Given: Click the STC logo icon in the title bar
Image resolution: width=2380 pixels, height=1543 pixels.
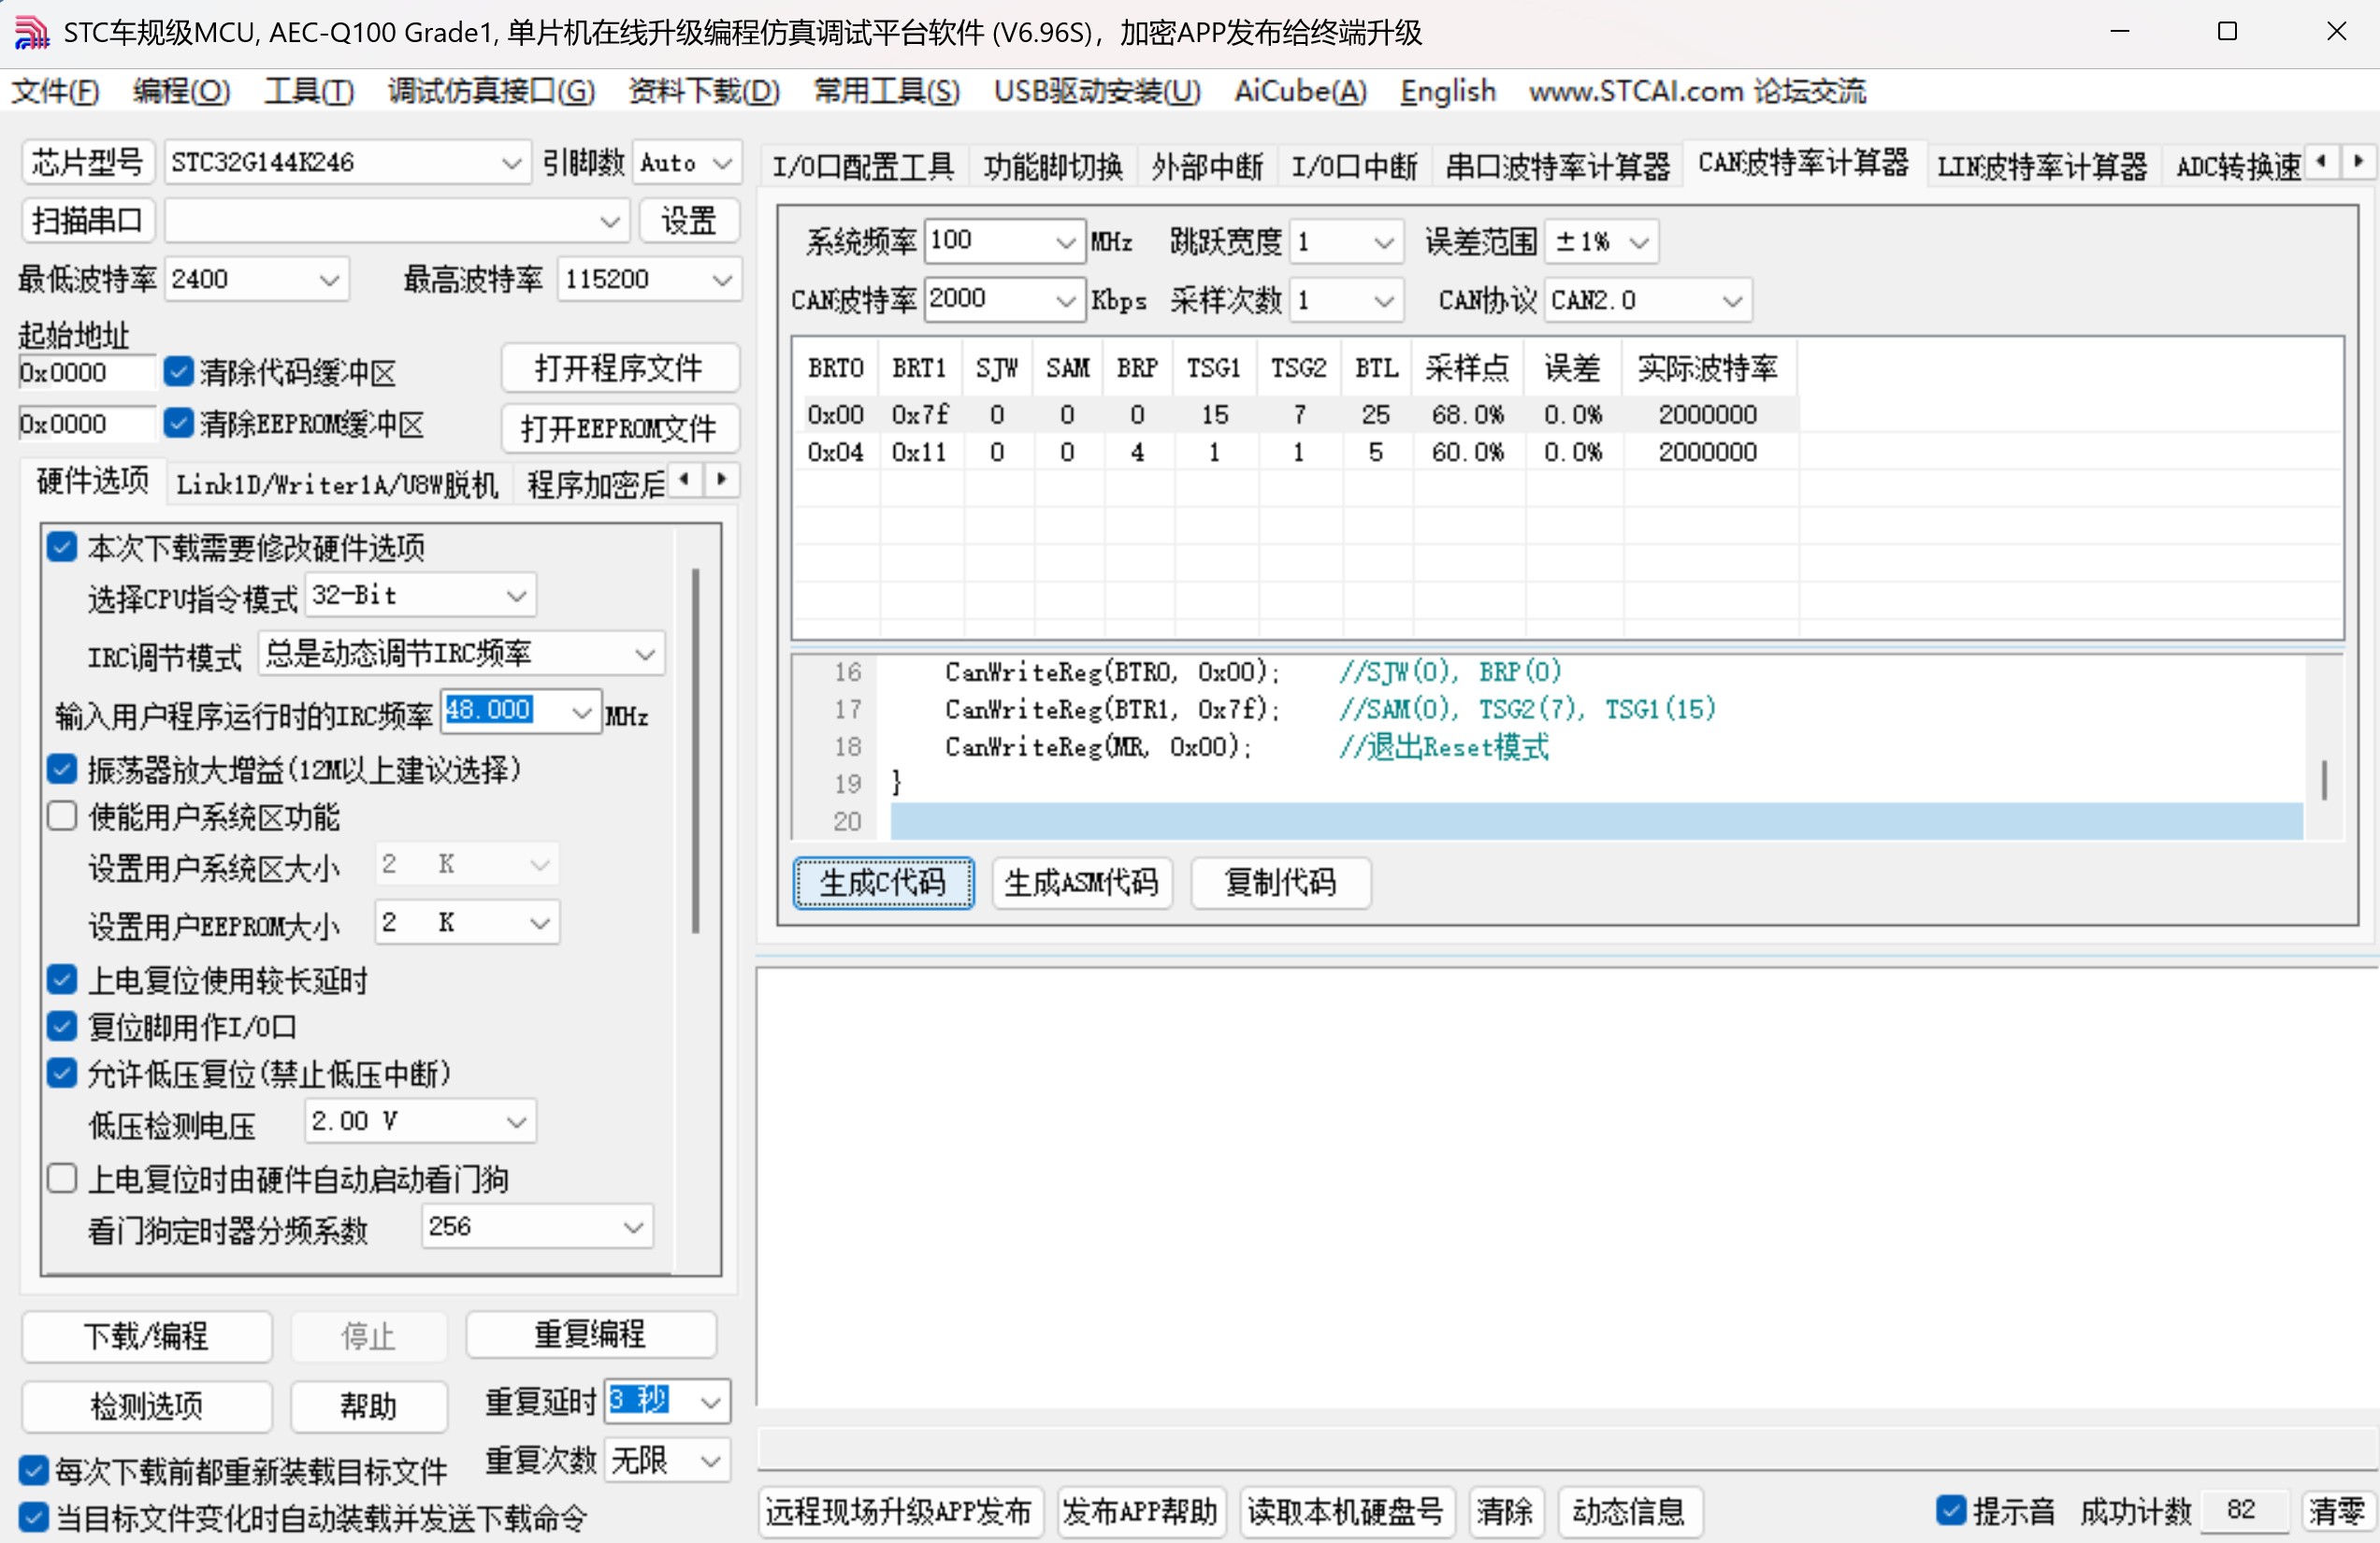Looking at the screenshot, I should [x=30, y=32].
